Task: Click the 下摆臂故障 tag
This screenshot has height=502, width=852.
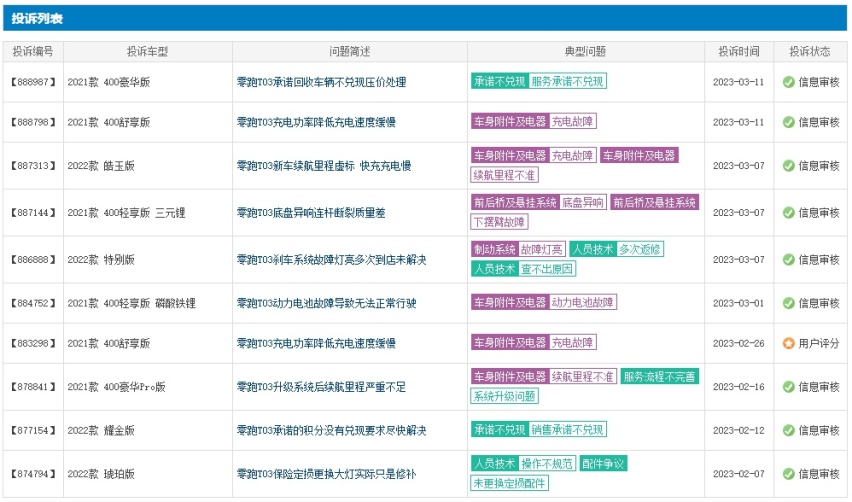Action: point(499,222)
